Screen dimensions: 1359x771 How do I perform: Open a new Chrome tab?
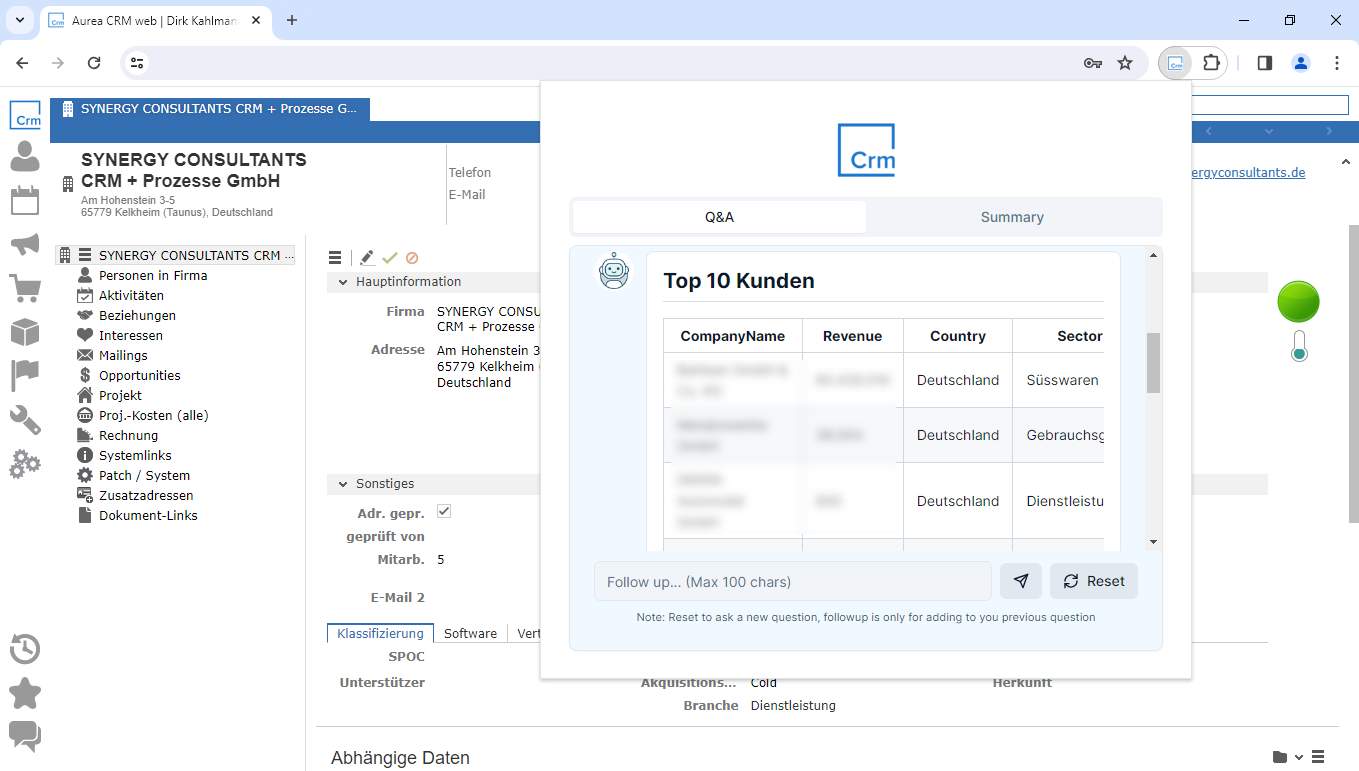point(292,20)
